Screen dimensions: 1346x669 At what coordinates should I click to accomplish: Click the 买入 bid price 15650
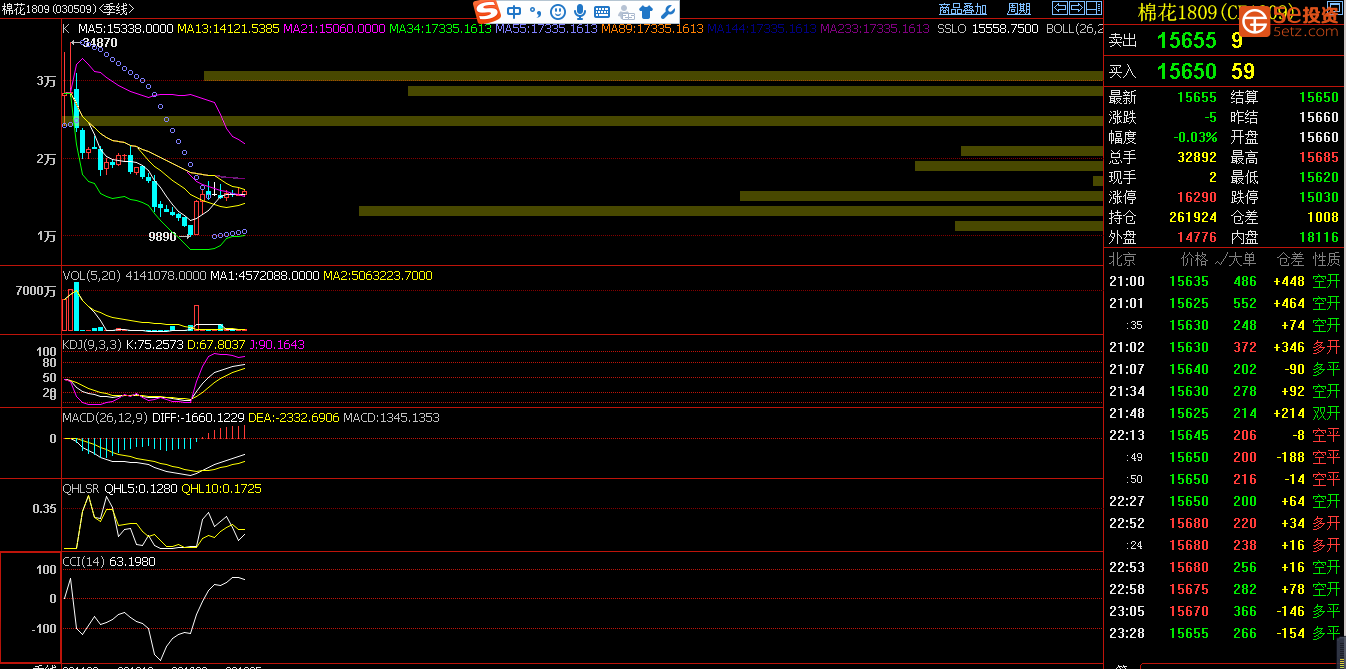[x=1187, y=72]
